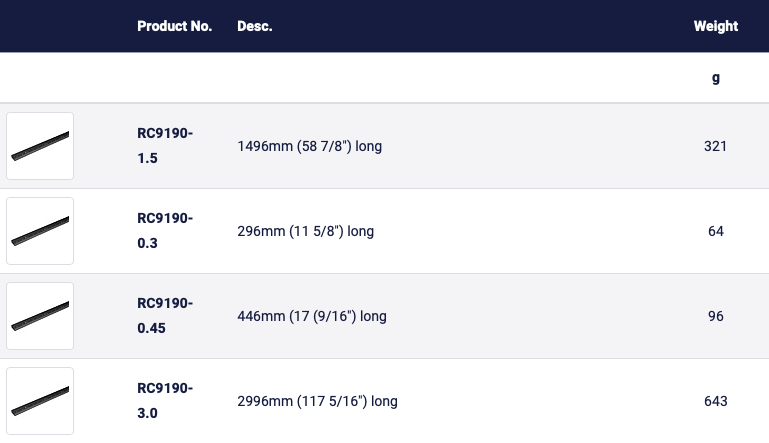This screenshot has height=443, width=769.
Task: Click the Product No. column header
Action: point(174,26)
